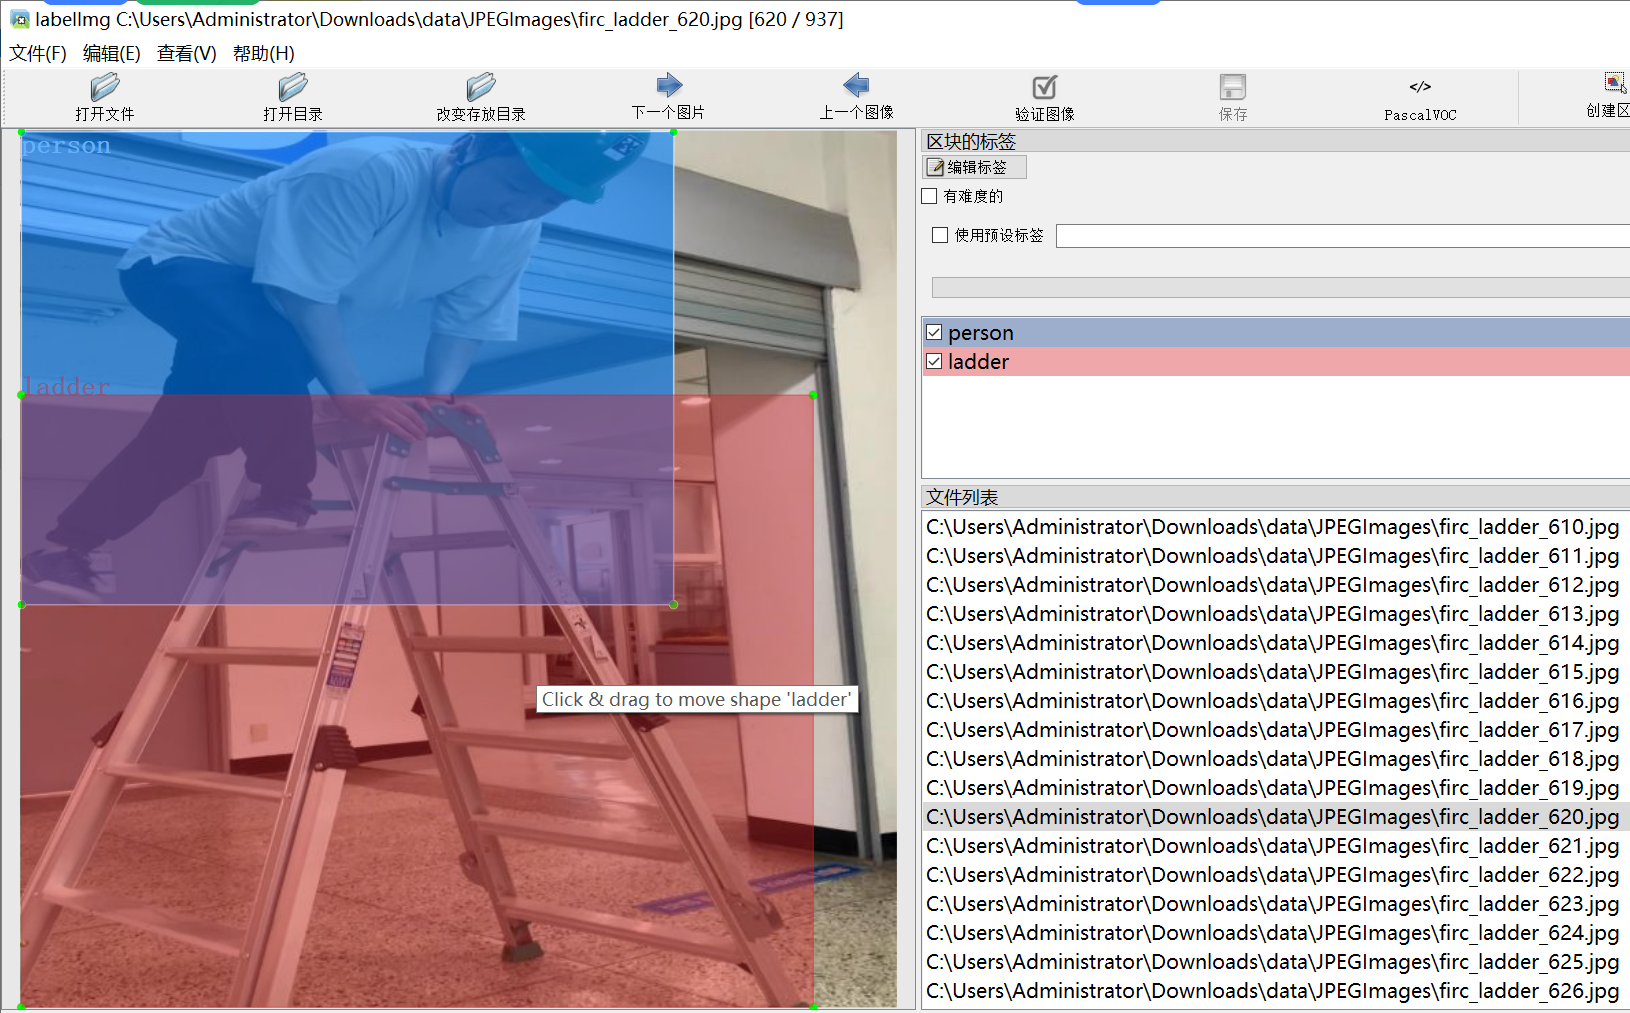Enable the 使用预设标签 default label checkbox
Viewport: 1630px width, 1013px height.
tap(940, 235)
